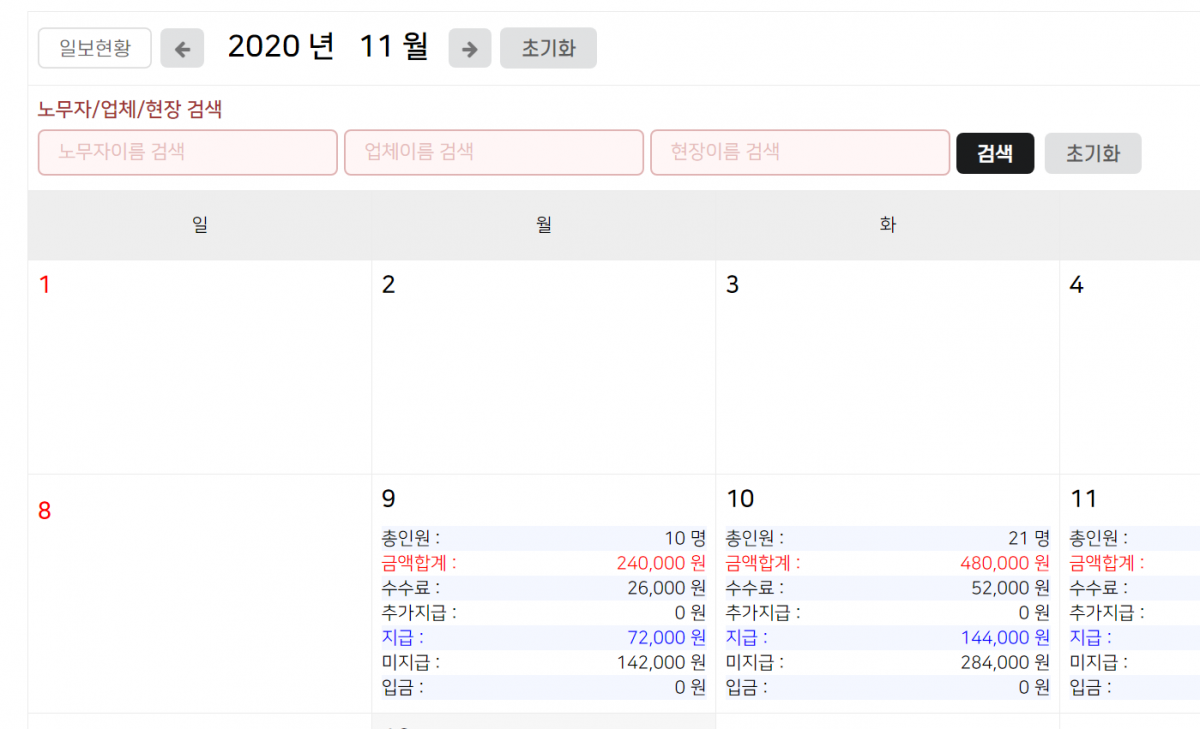
Task: Go to previous month with left arrow
Action: point(182,48)
